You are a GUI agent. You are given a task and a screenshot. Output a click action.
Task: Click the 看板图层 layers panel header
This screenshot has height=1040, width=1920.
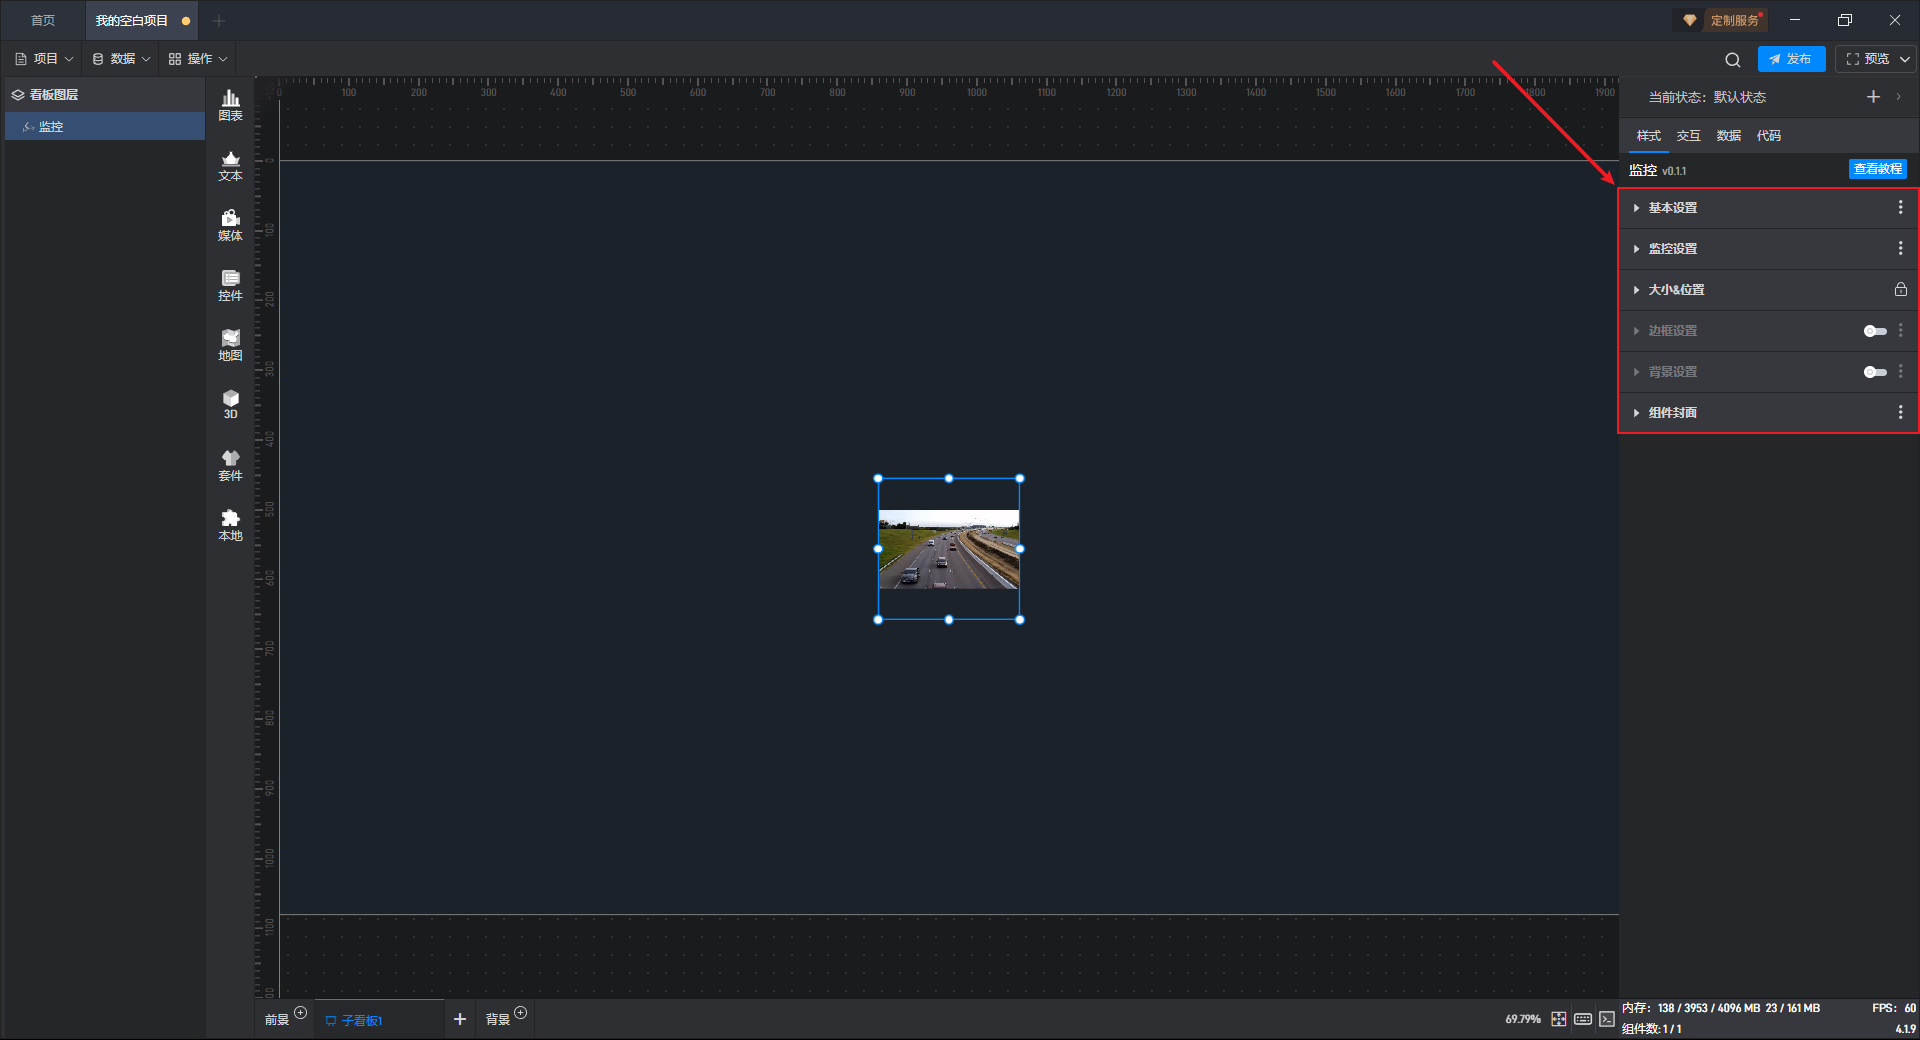pyautogui.click(x=105, y=95)
